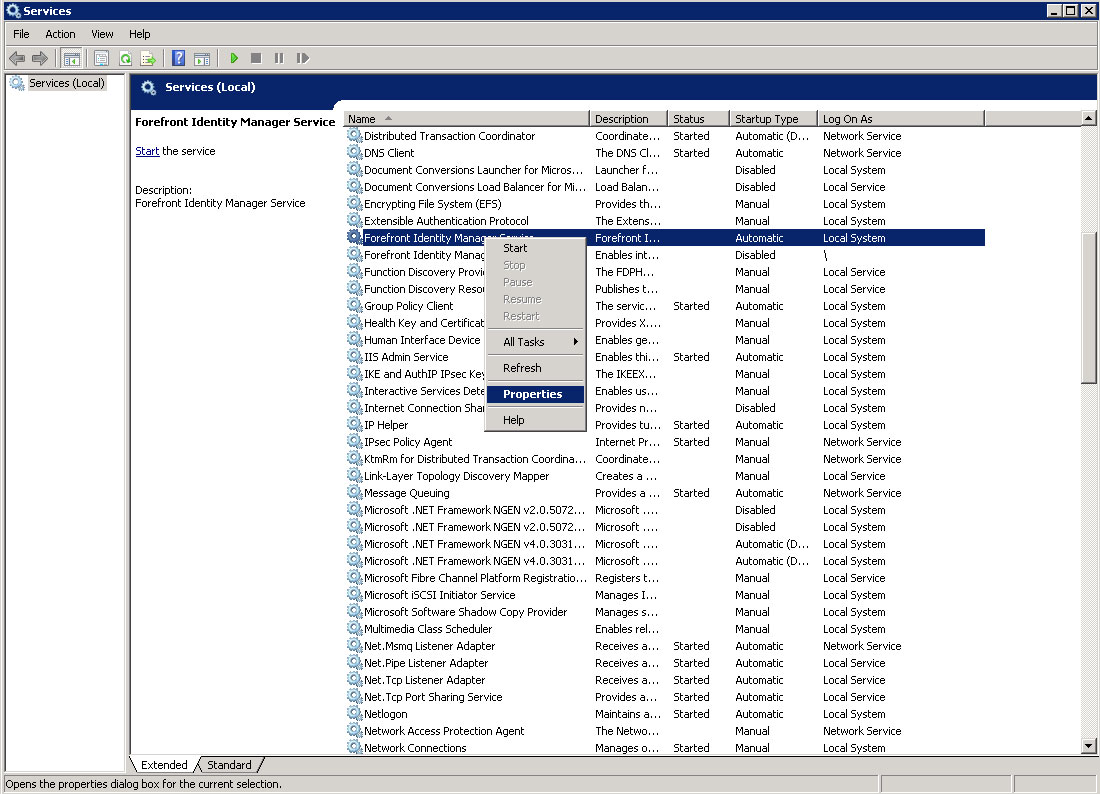This screenshot has width=1100, height=794.
Task: Click the vertical scrollbar thumb
Action: (1088, 307)
